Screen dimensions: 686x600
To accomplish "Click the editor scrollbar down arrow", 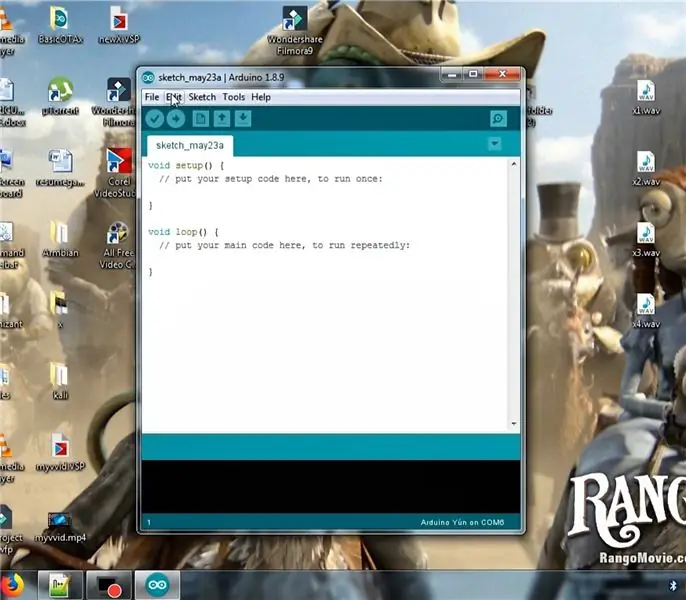I will point(514,424).
